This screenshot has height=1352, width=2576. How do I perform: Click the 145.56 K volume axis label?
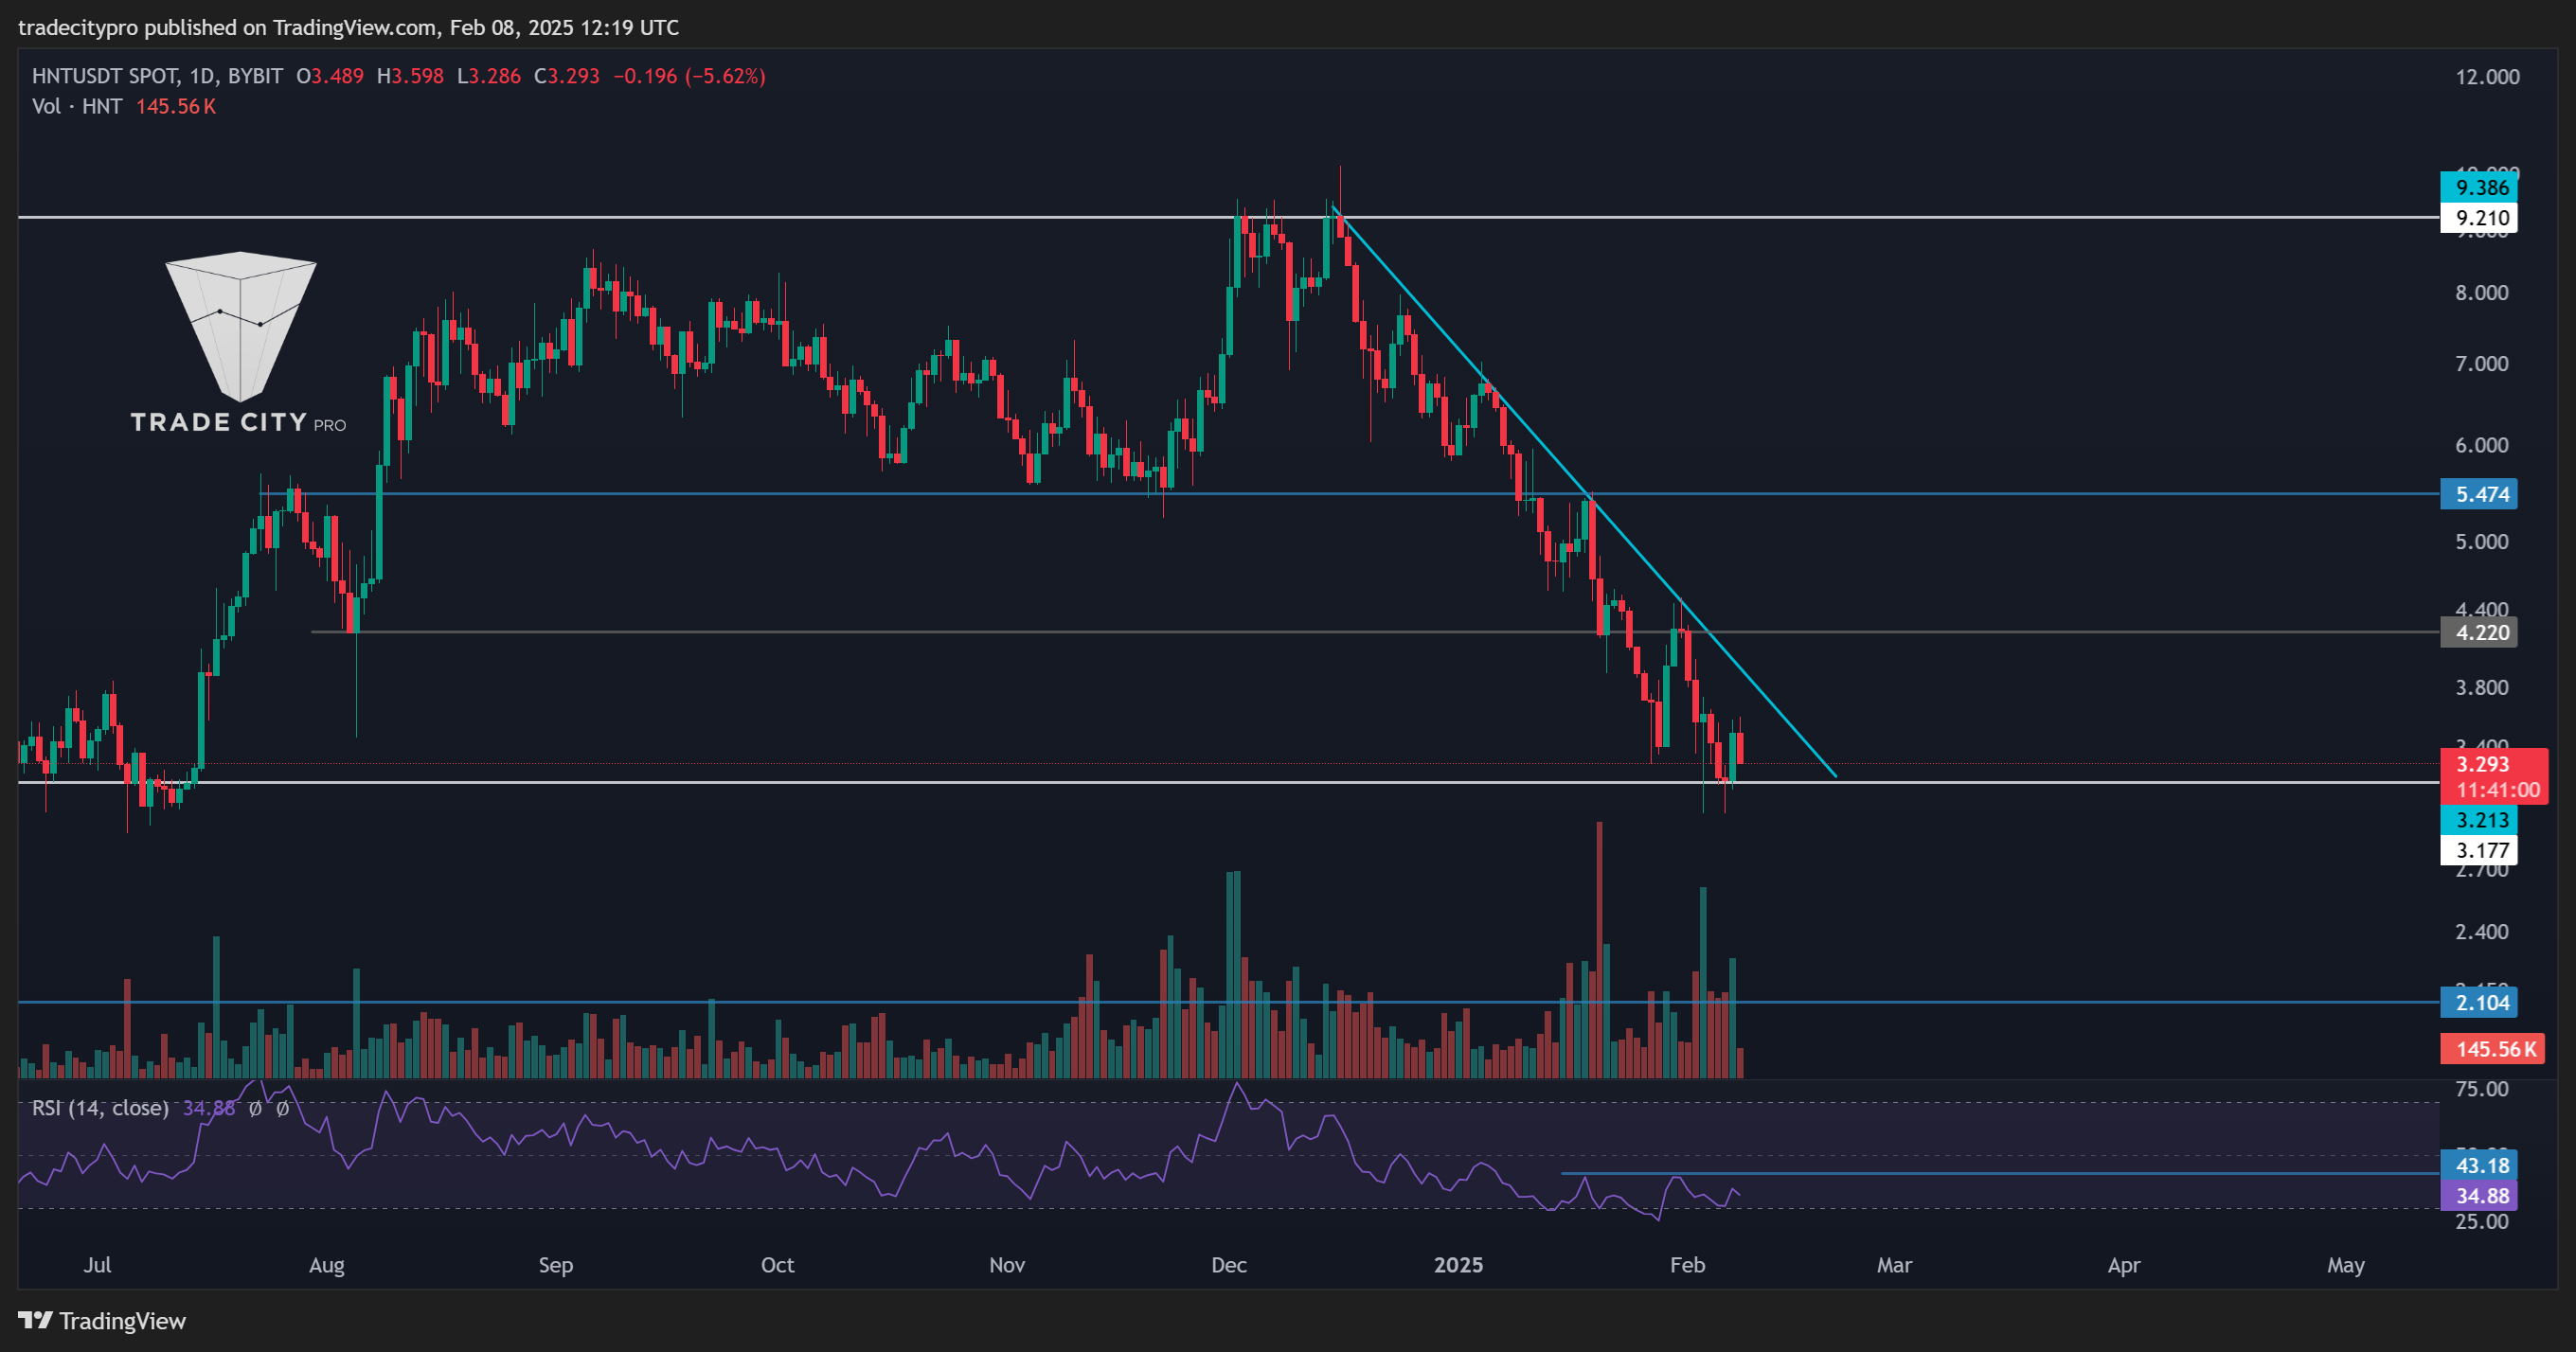(x=2493, y=1049)
